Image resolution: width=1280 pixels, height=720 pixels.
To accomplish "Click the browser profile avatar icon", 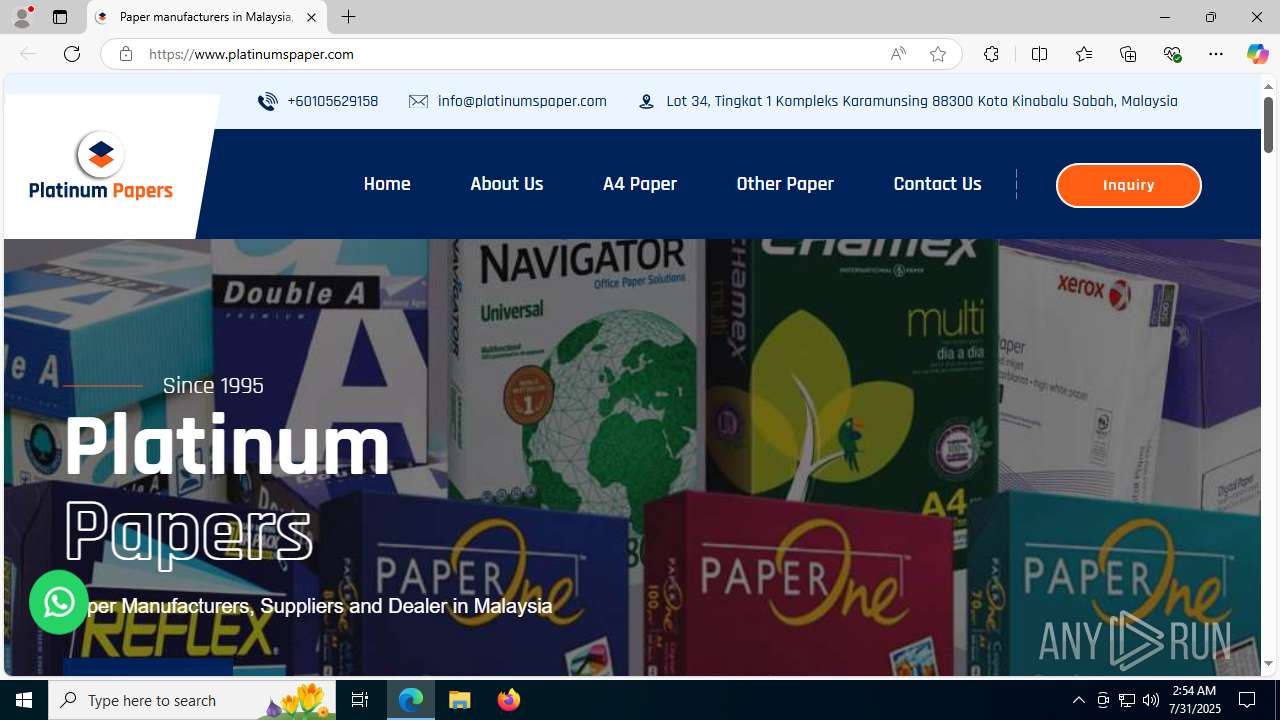I will (x=21, y=17).
